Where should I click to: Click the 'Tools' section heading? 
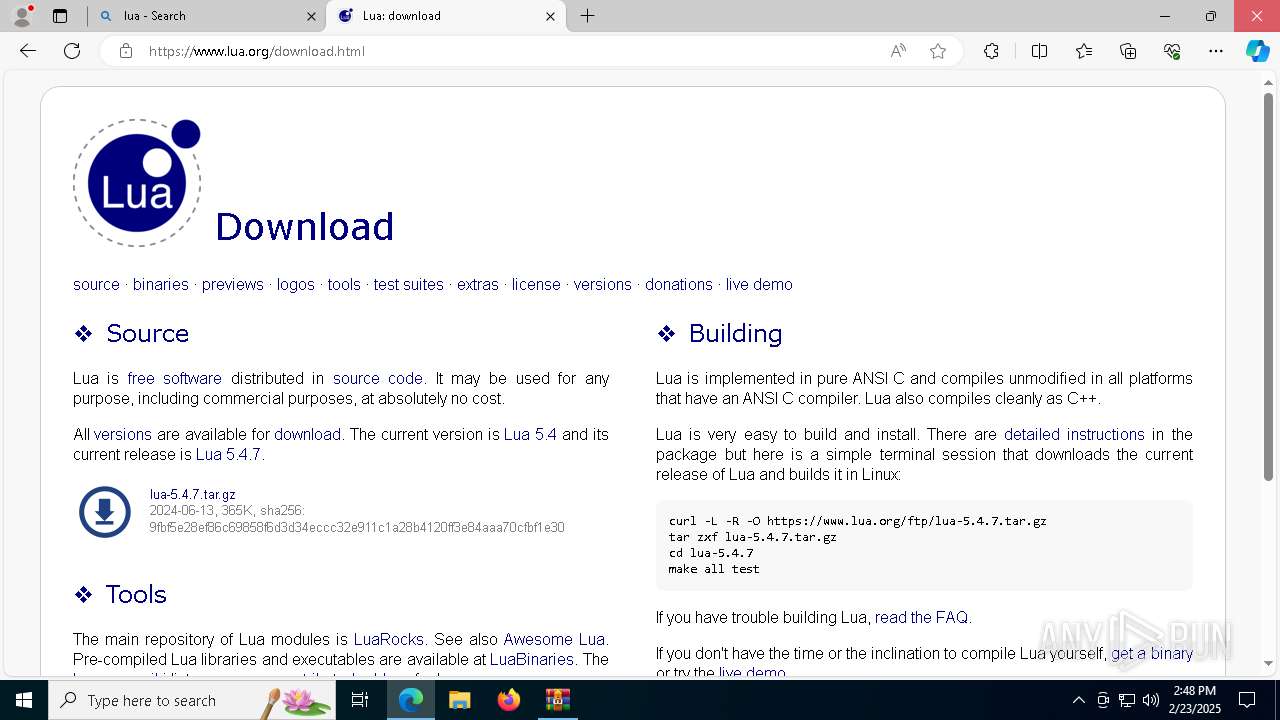pos(136,595)
